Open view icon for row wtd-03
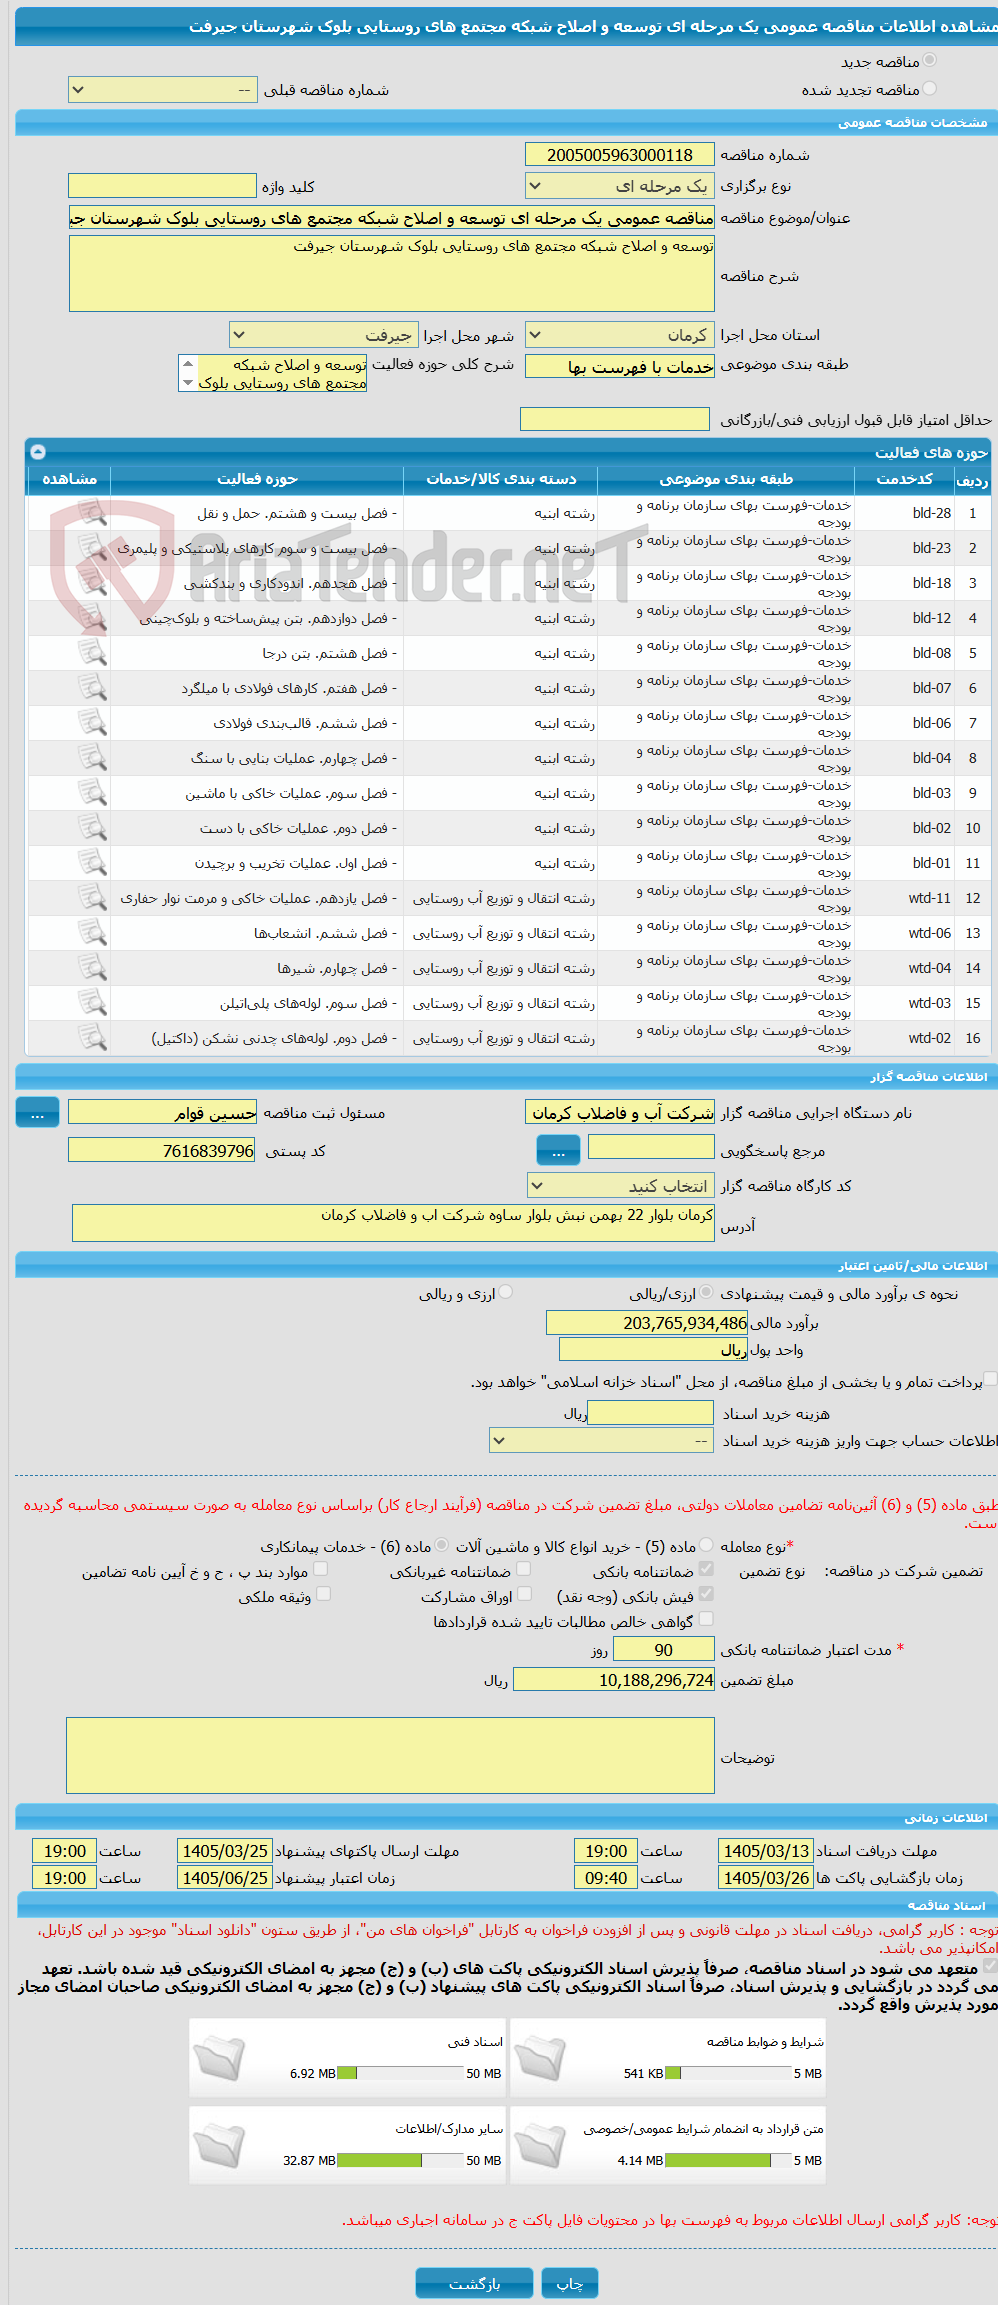 tap(92, 1003)
